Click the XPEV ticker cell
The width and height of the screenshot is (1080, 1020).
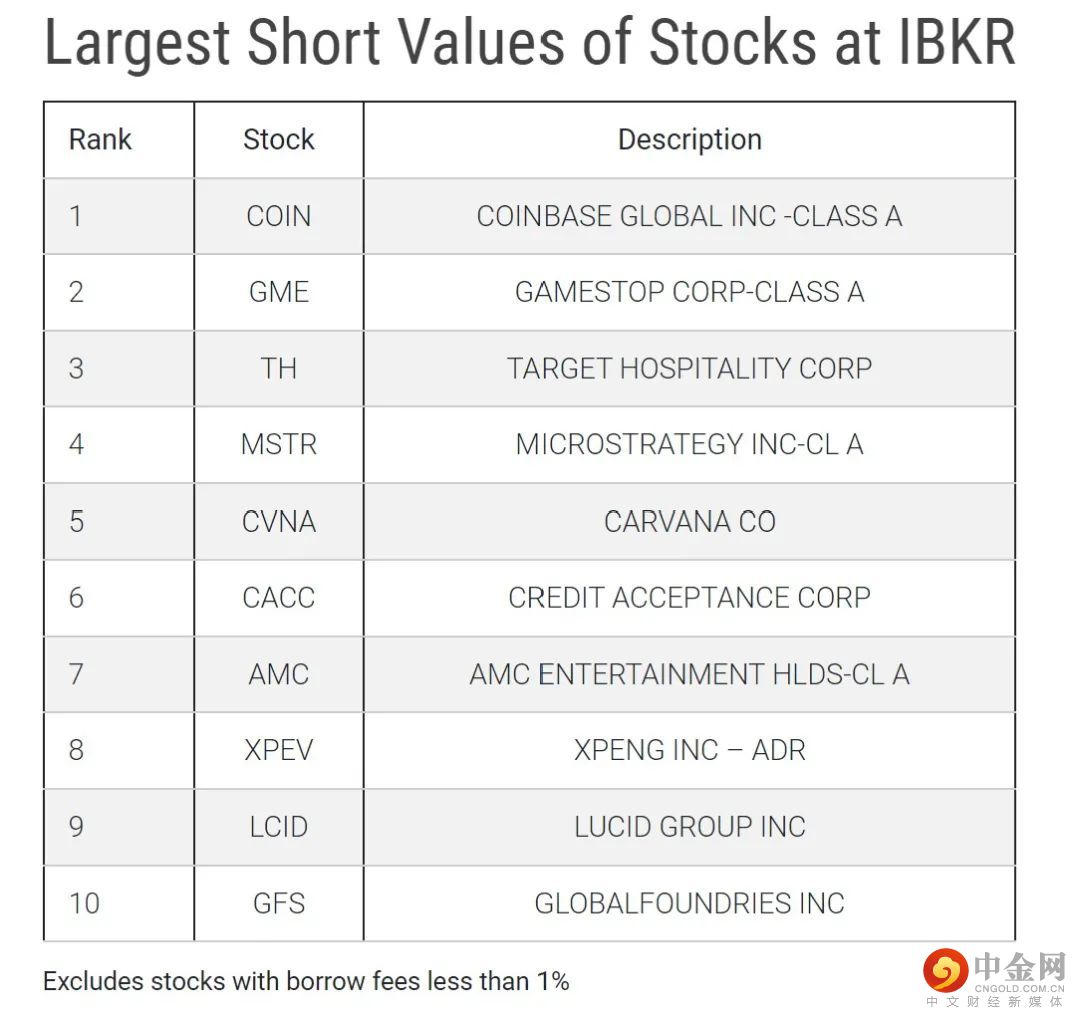279,750
